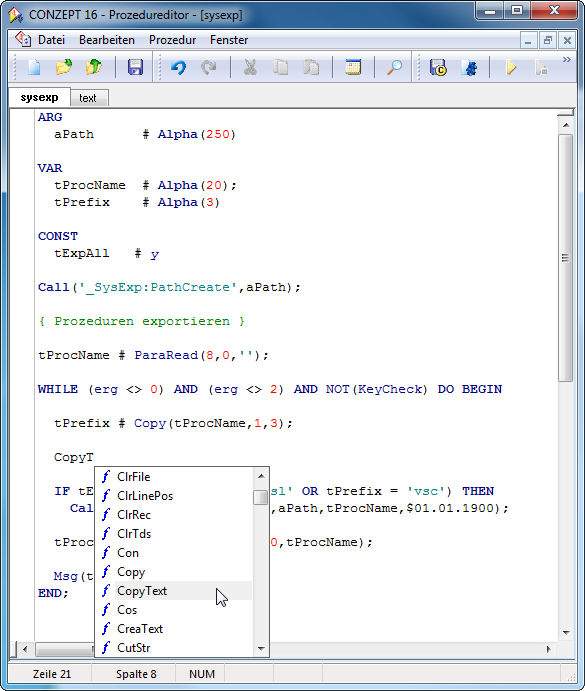The image size is (585, 691).
Task: Expand toolbar overflow chevron at right
Action: (566, 59)
